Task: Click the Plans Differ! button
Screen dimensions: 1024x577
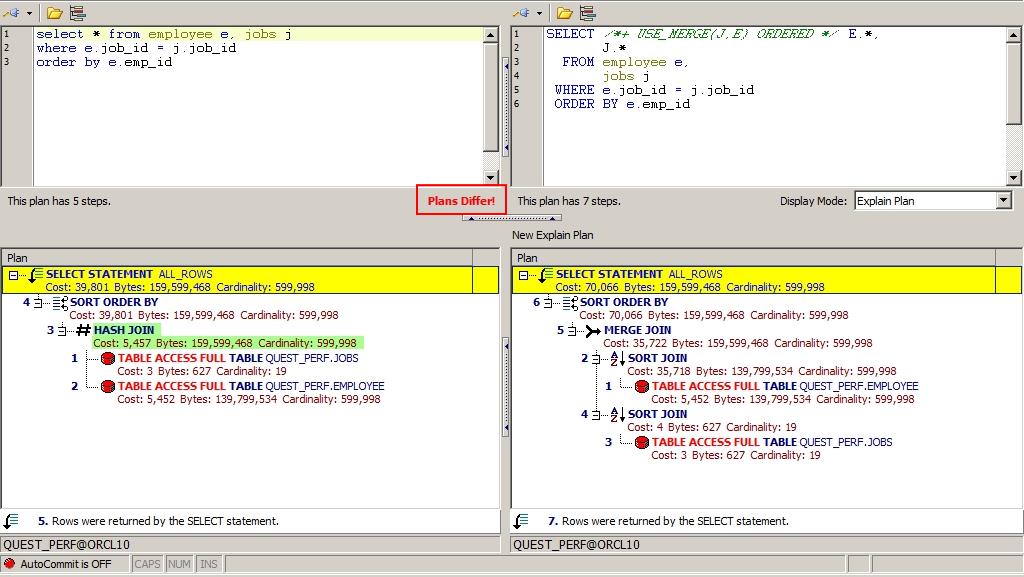Action: (461, 201)
